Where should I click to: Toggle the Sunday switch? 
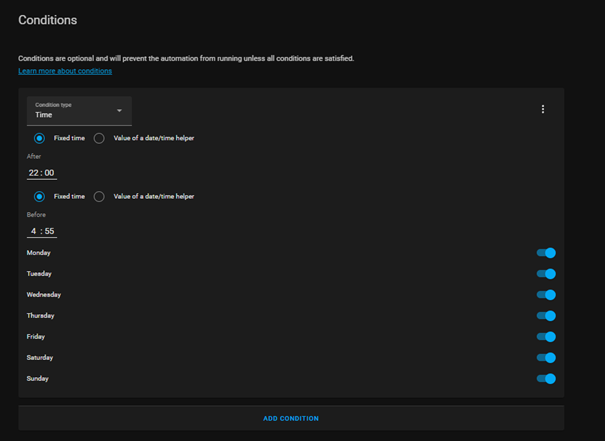[x=546, y=379]
